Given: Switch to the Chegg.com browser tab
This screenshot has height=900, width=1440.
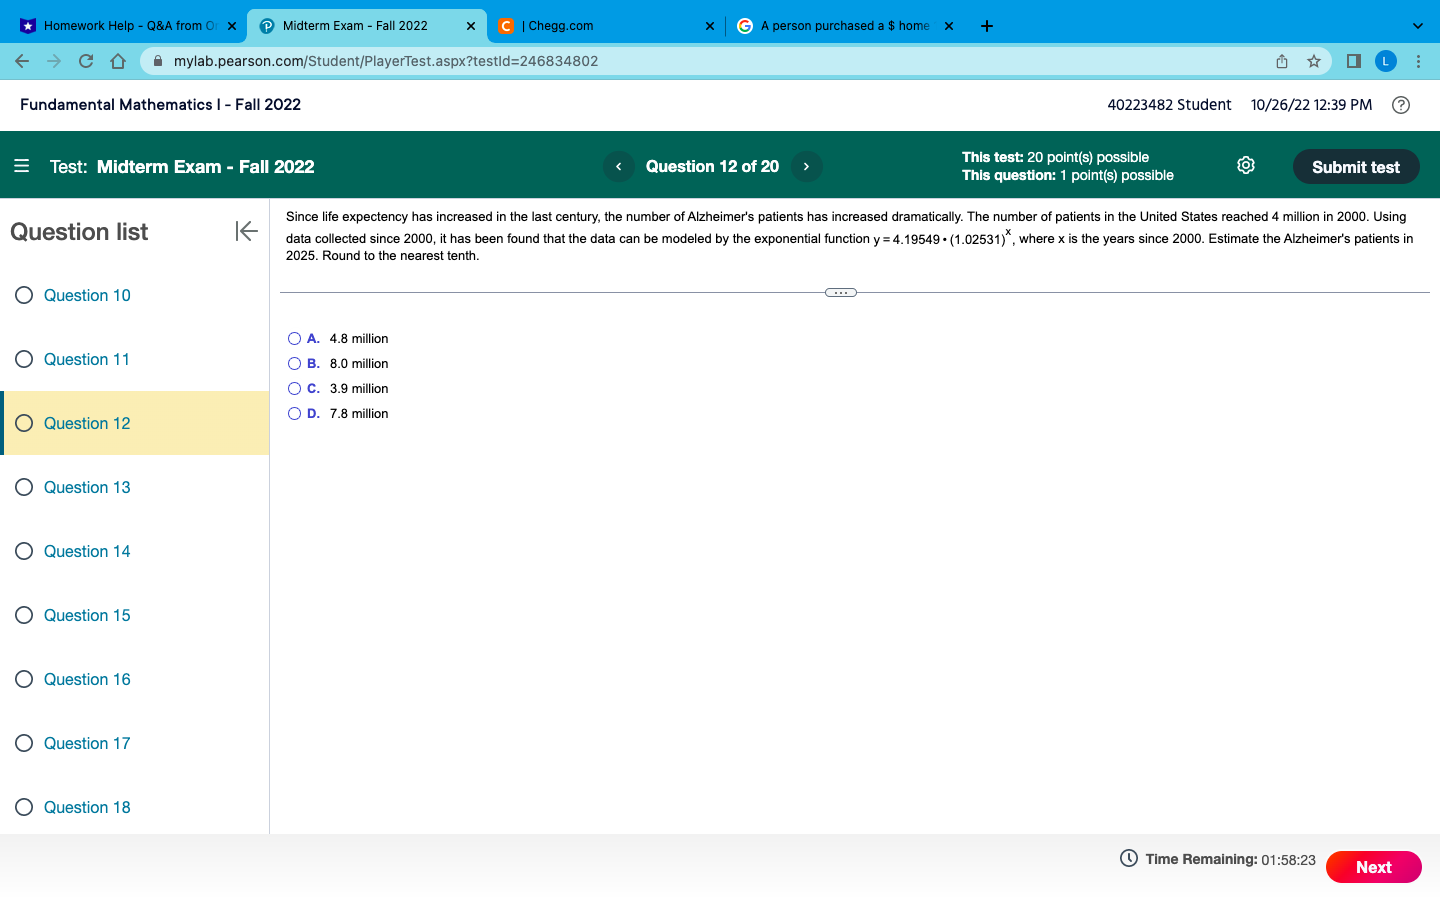Looking at the screenshot, I should pos(590,25).
